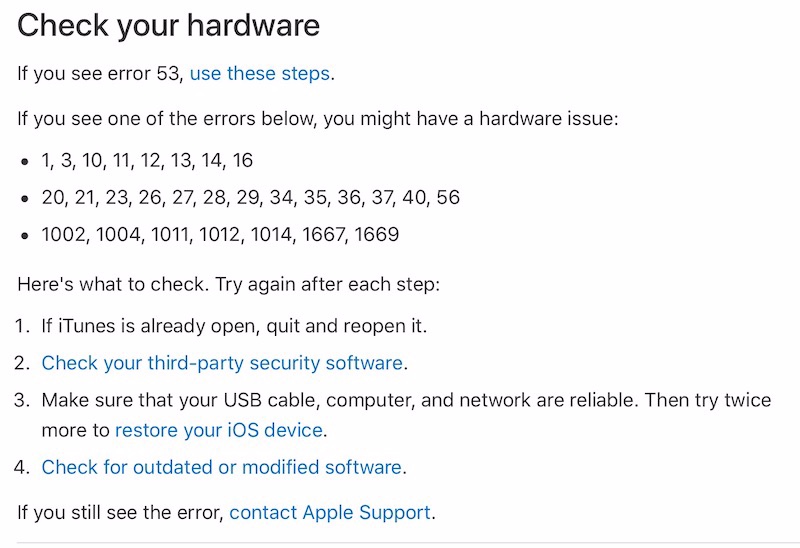Click the hardware issue intro sentence

tap(318, 119)
